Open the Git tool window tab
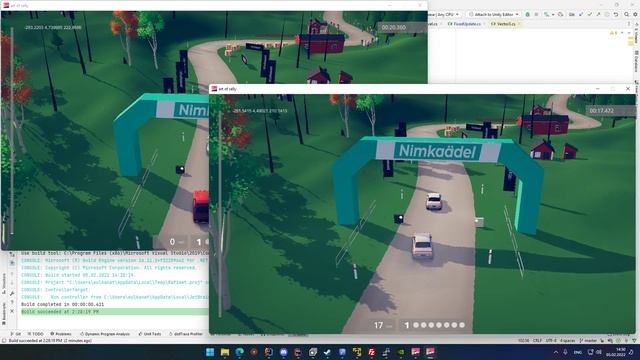Viewport: 640px width, 360px height. pyautogui.click(x=16, y=334)
